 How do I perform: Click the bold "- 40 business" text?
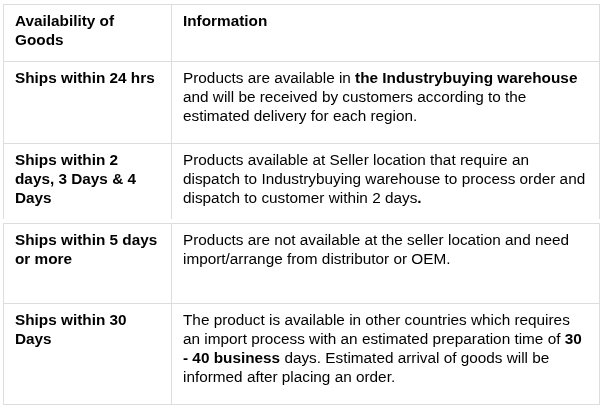[232, 358]
